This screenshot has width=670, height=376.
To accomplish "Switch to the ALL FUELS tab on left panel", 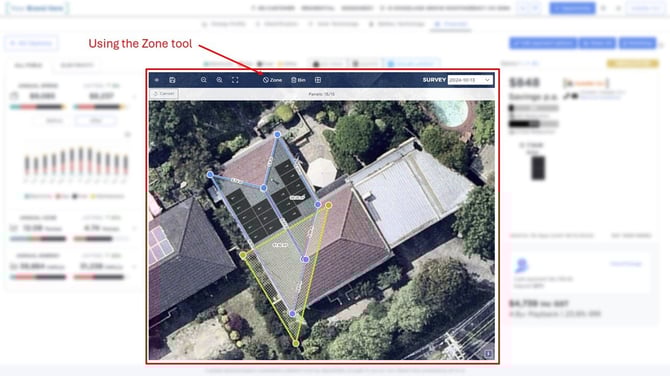I will click(x=28, y=65).
